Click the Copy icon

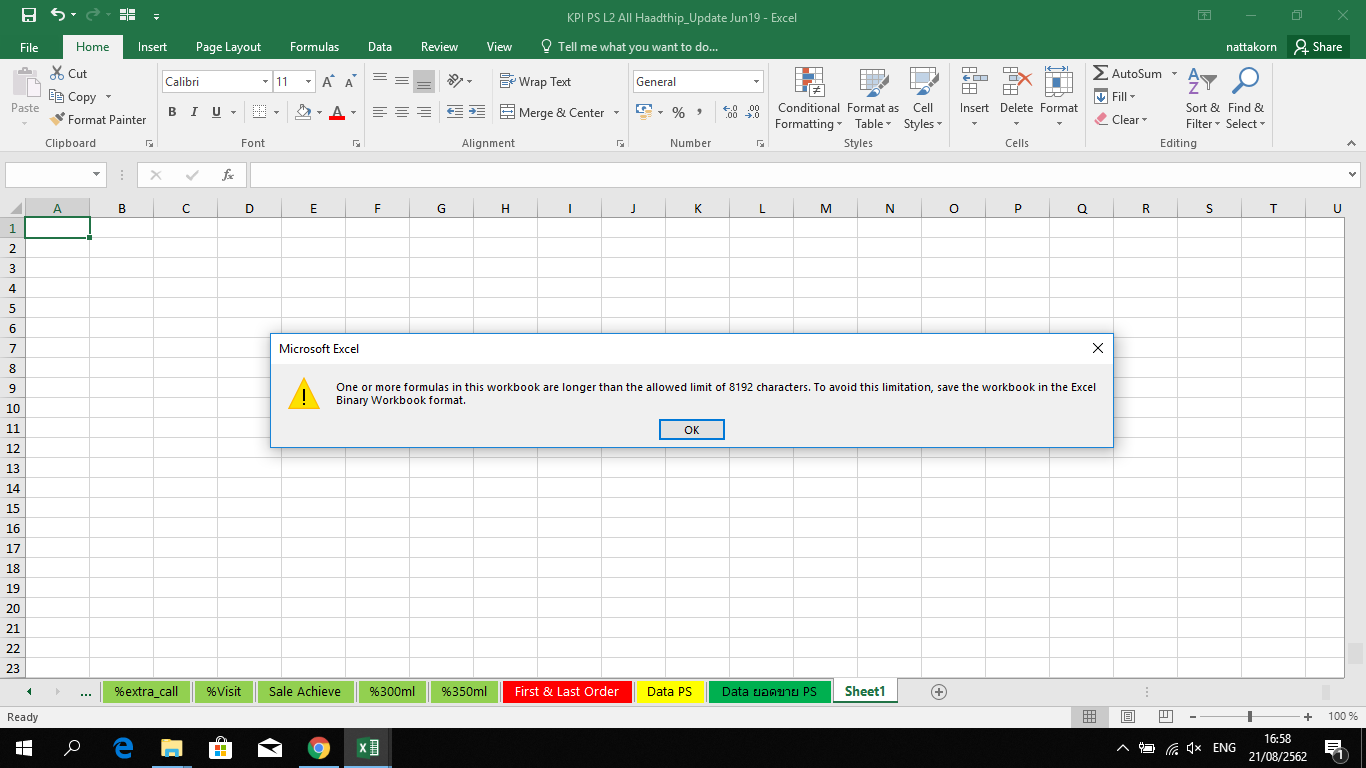click(57, 96)
